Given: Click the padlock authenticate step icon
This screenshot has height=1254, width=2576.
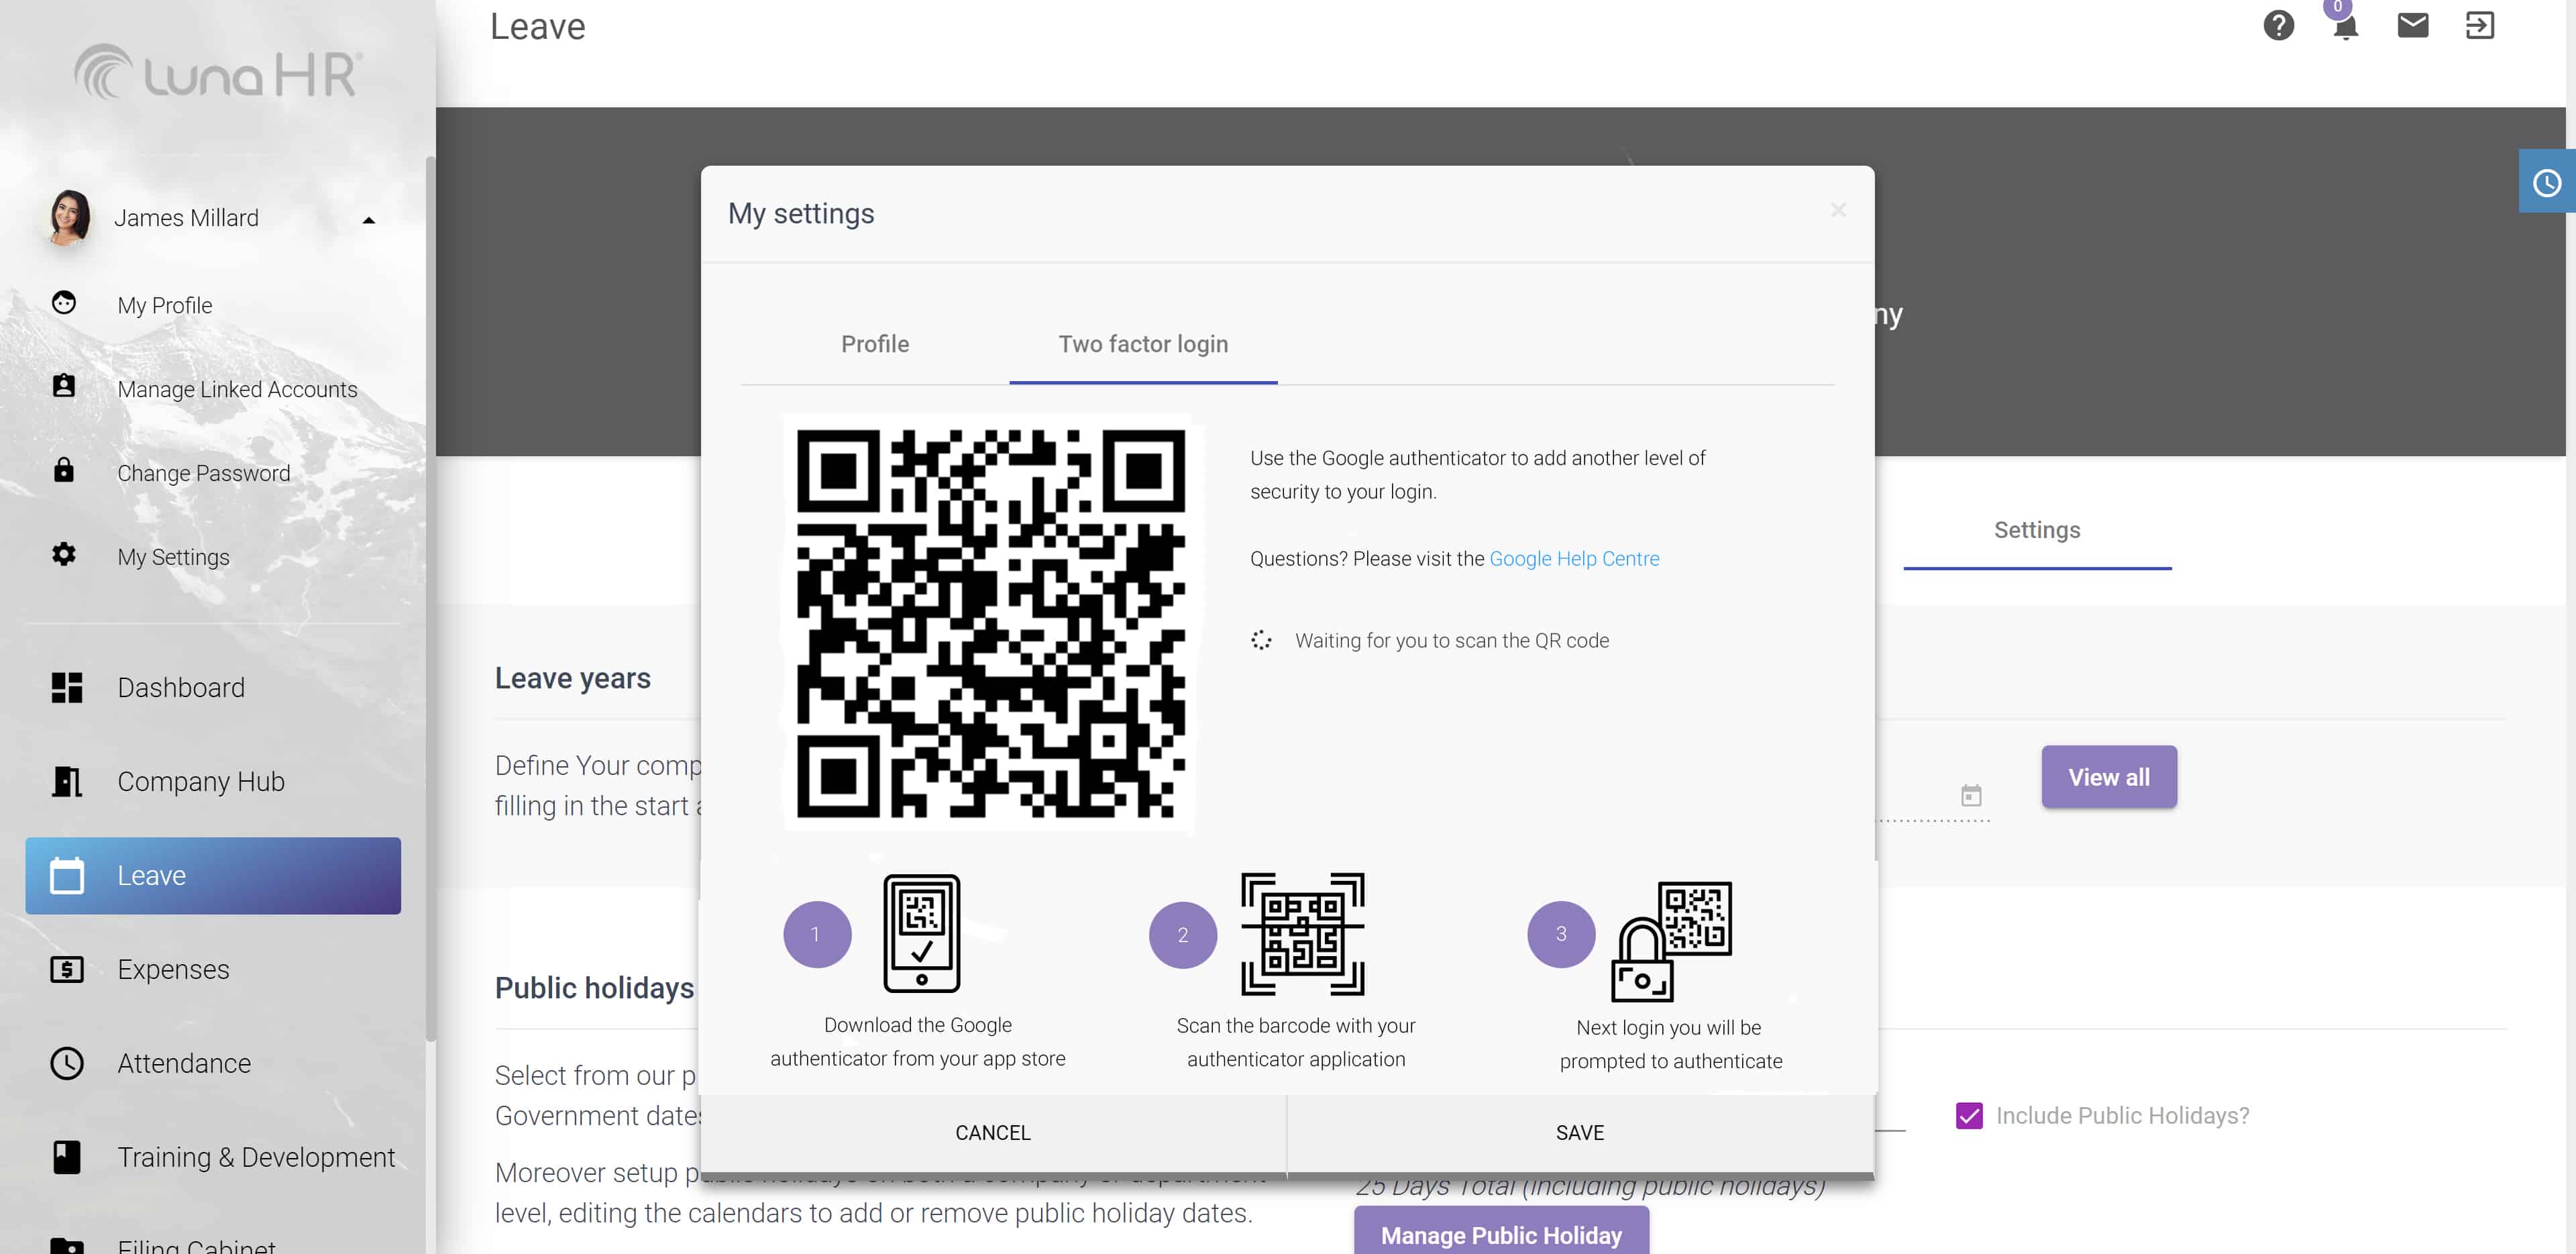Looking at the screenshot, I should click(x=1671, y=941).
